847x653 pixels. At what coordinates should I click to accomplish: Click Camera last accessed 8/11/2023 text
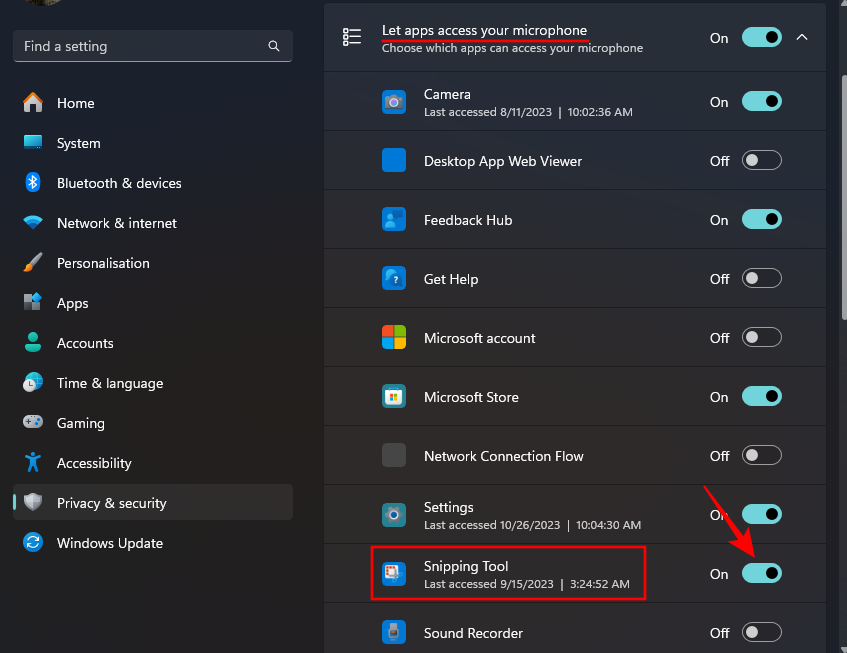(528, 112)
